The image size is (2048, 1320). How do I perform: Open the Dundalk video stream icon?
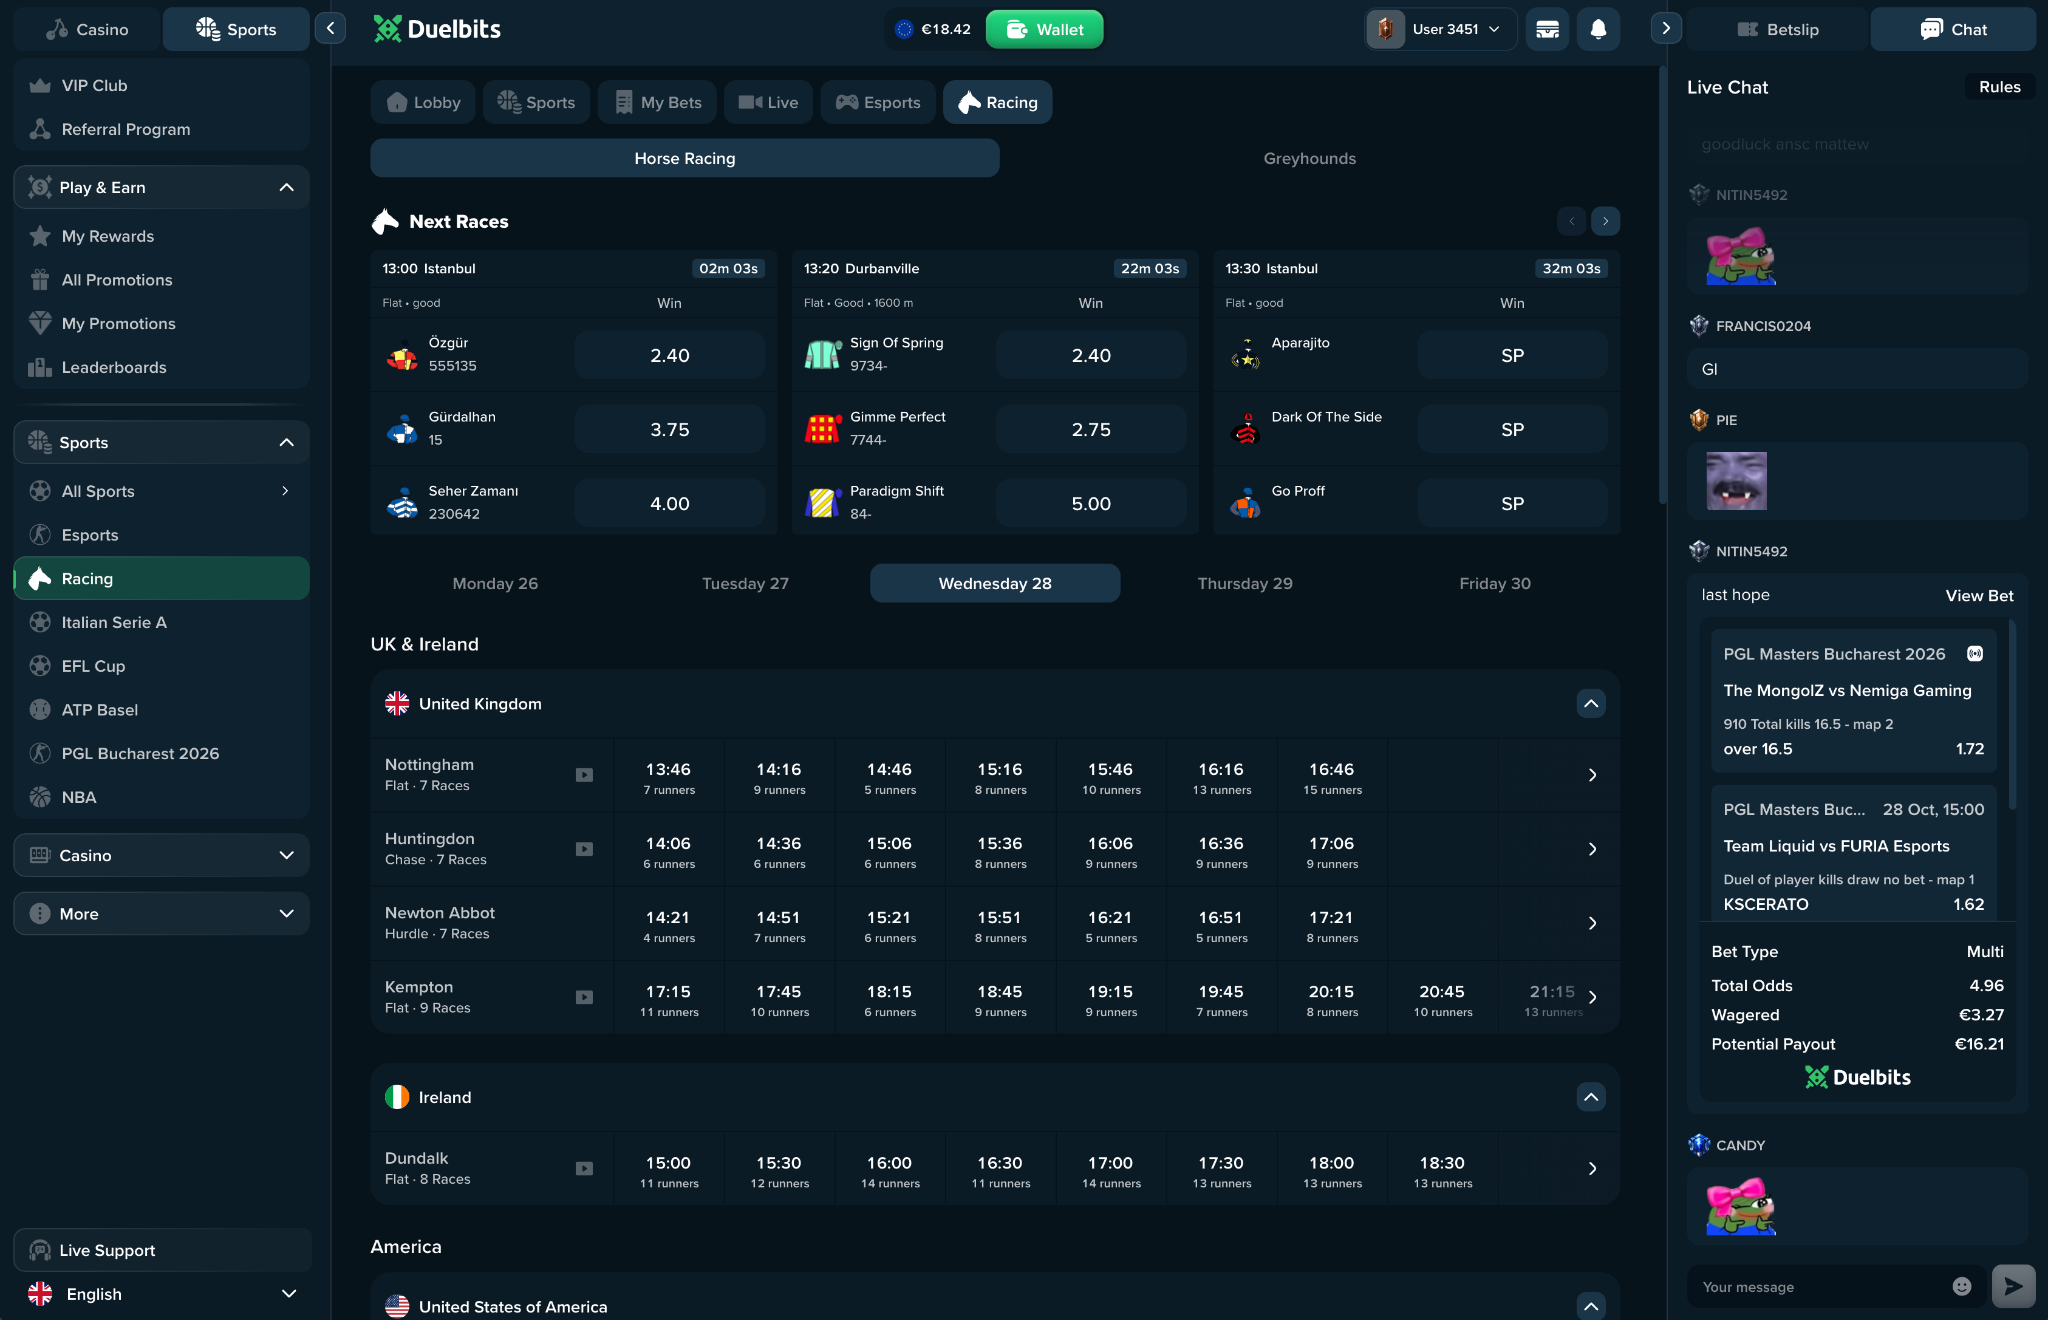584,1168
